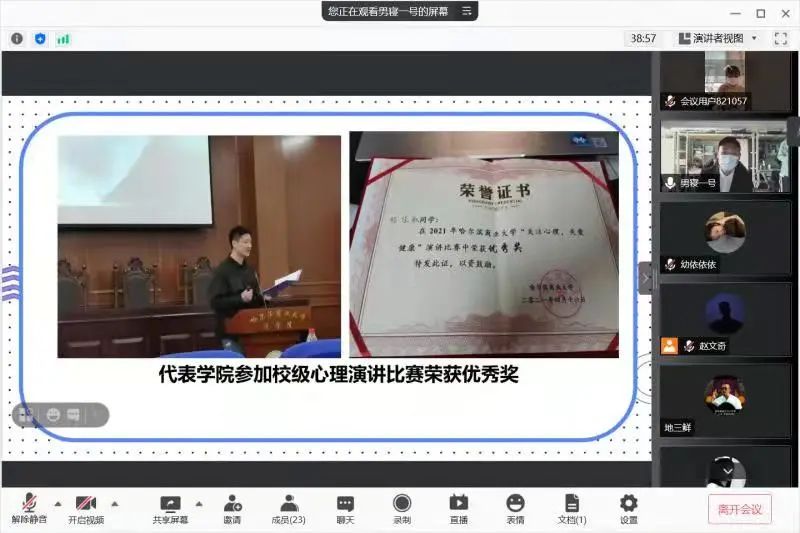Open the 聊天 chat window
This screenshot has height=533, width=800.
345,509
